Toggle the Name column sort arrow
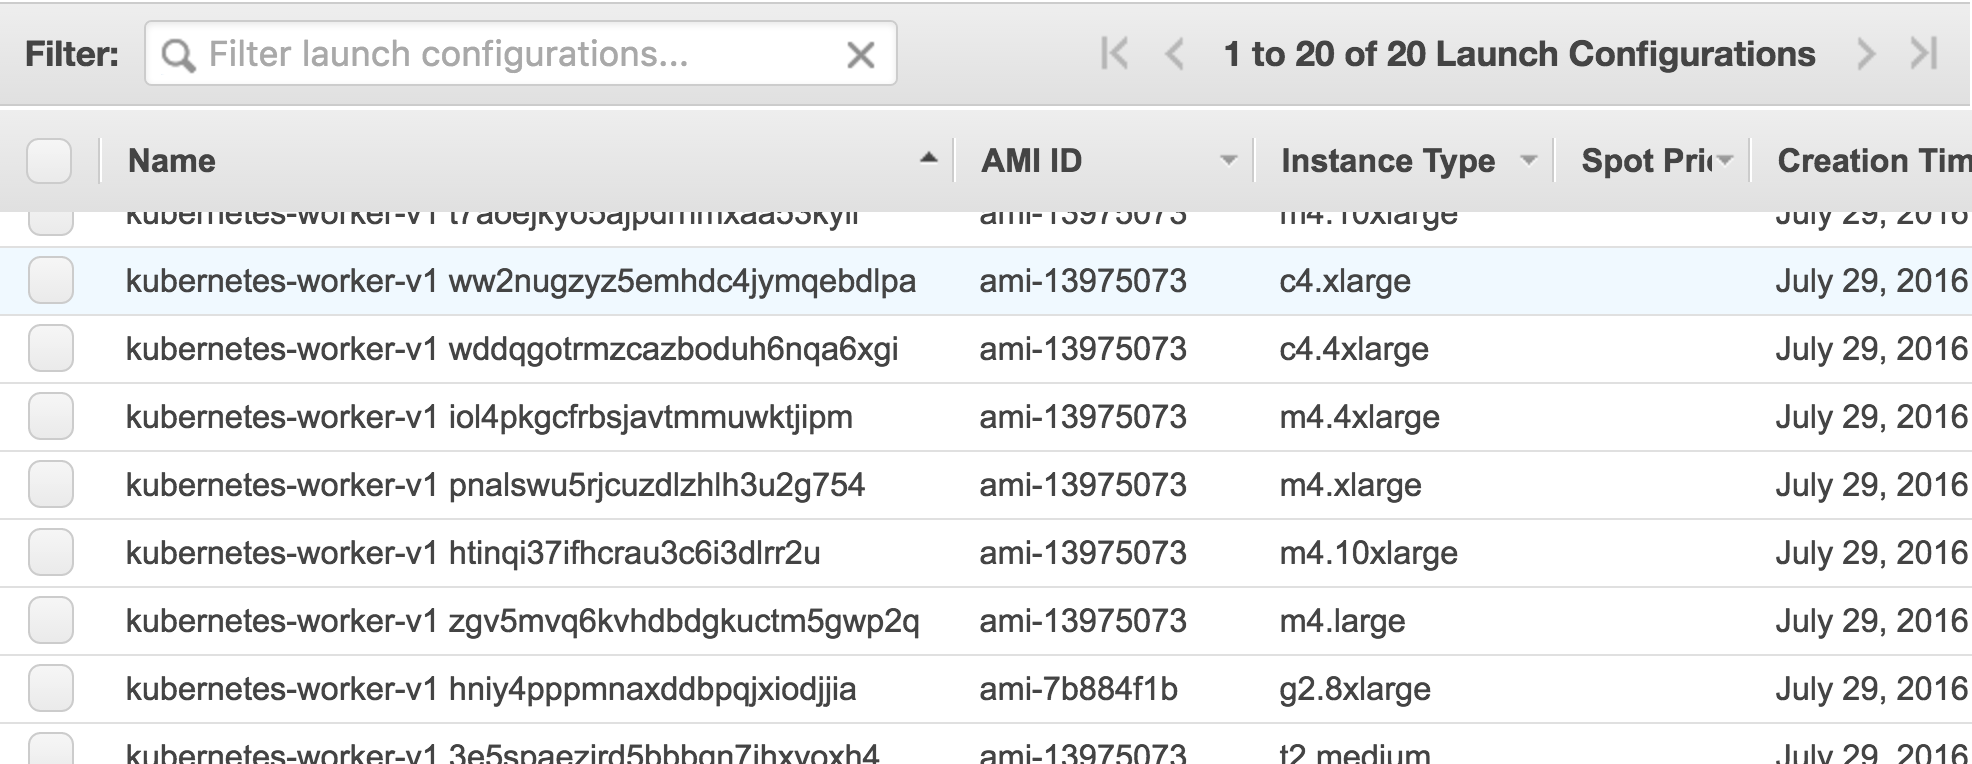Screen dimensions: 1972x764 coord(929,158)
